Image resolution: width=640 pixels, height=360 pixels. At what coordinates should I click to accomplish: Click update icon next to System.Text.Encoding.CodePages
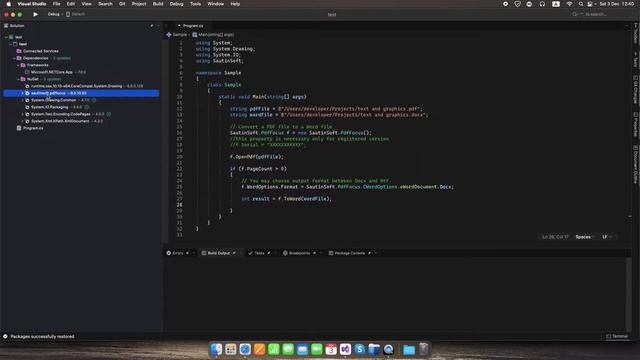click(109, 114)
